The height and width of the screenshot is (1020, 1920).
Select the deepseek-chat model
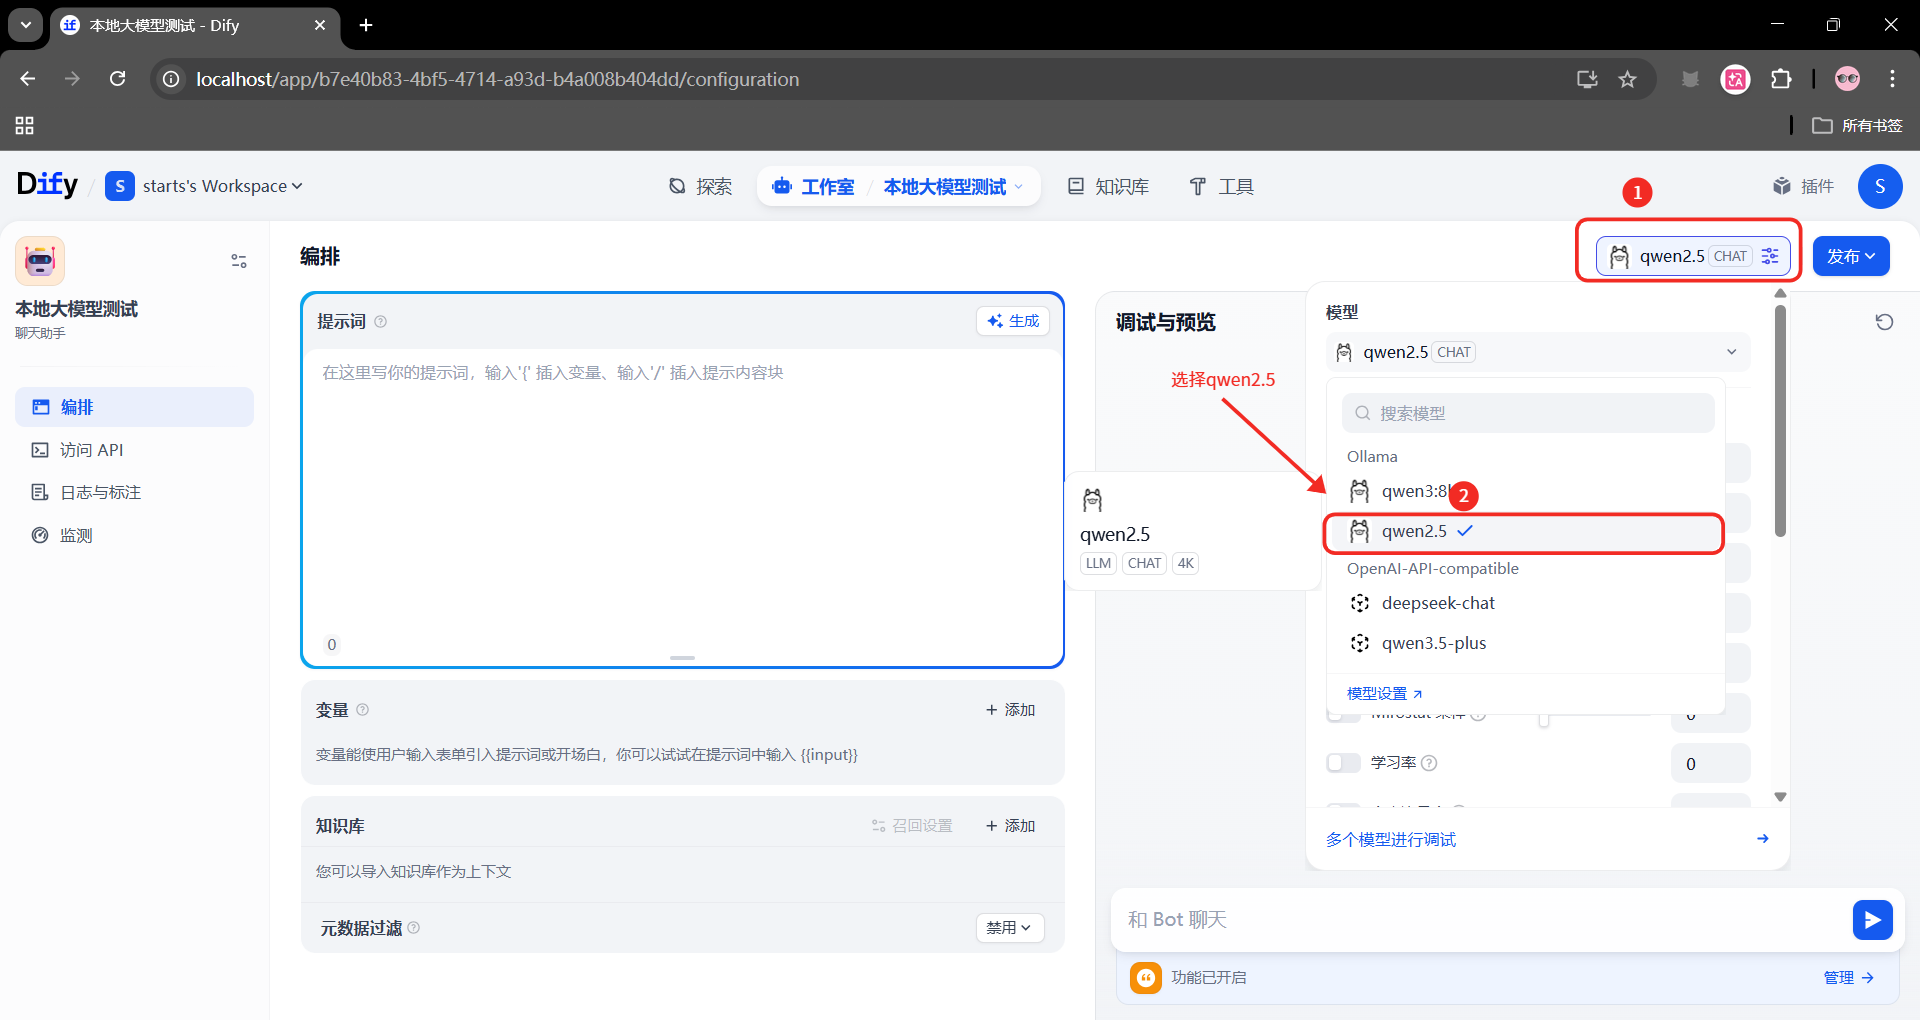click(1525, 603)
